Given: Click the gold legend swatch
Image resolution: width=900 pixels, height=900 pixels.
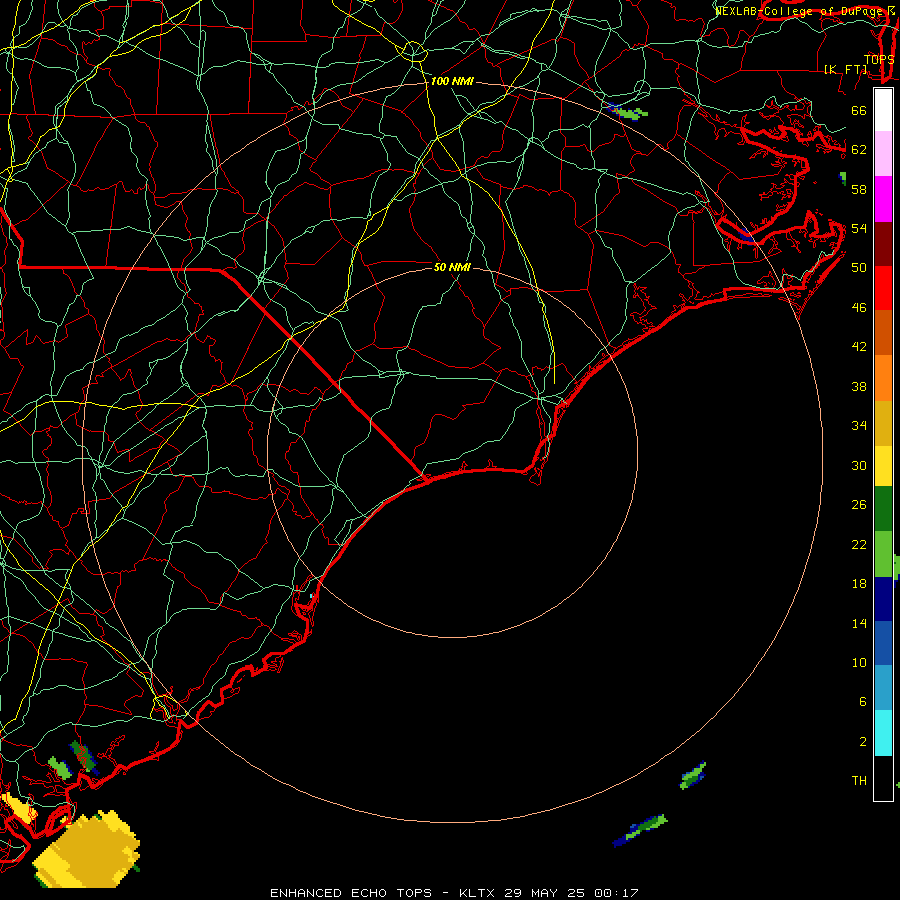Looking at the screenshot, I should [883, 423].
